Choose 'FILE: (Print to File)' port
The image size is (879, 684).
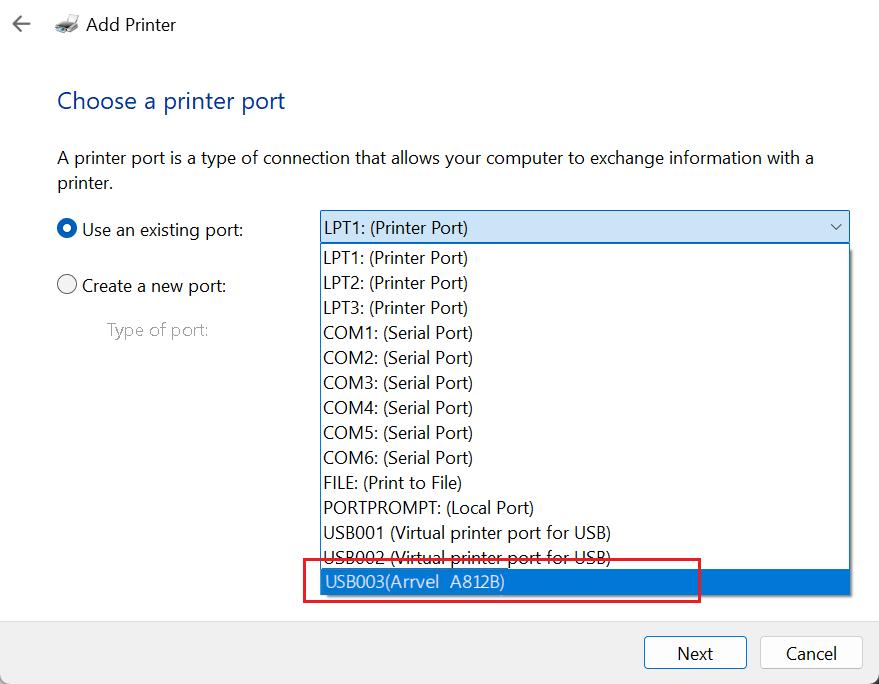(x=585, y=483)
